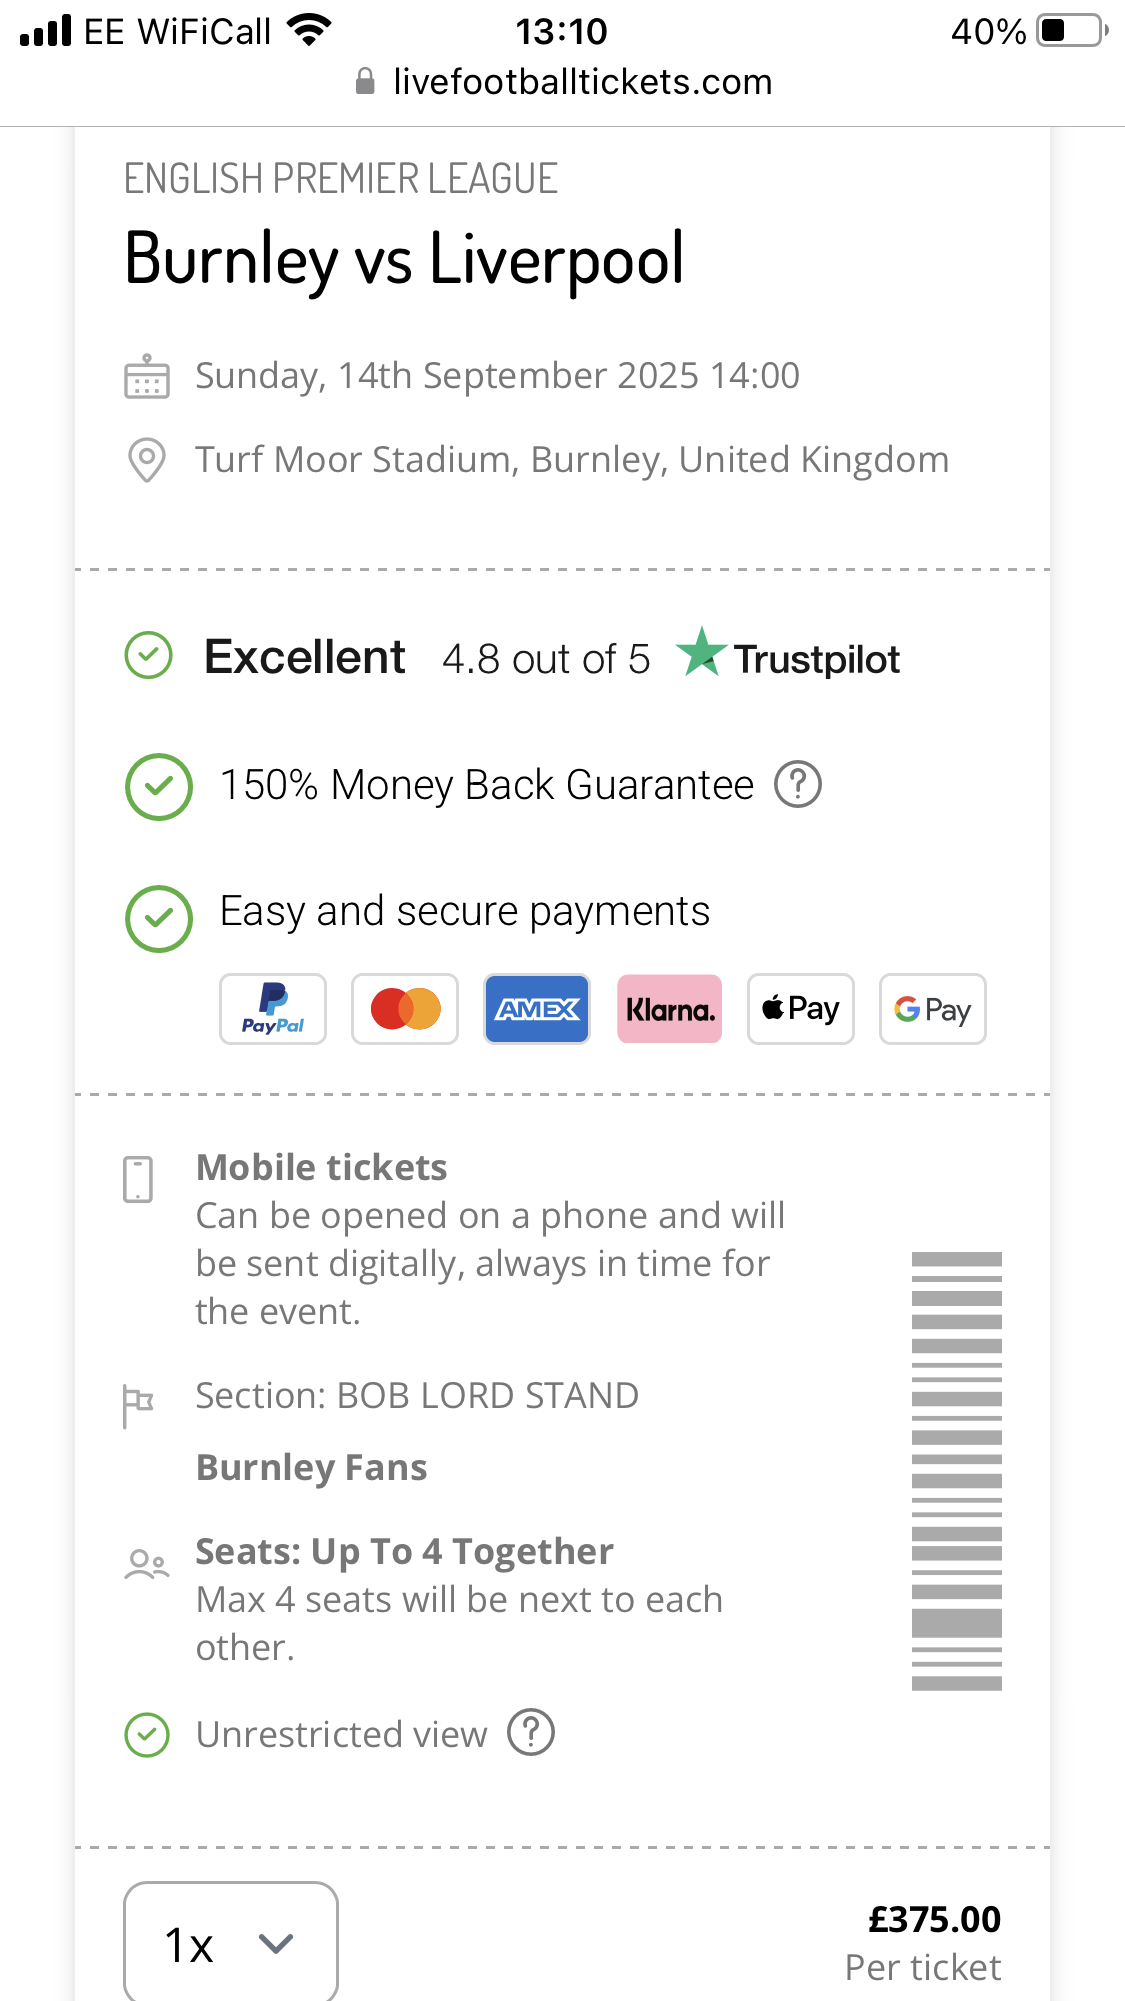Tap the Excellent rating checkmark
1125x2001 pixels.
(149, 656)
